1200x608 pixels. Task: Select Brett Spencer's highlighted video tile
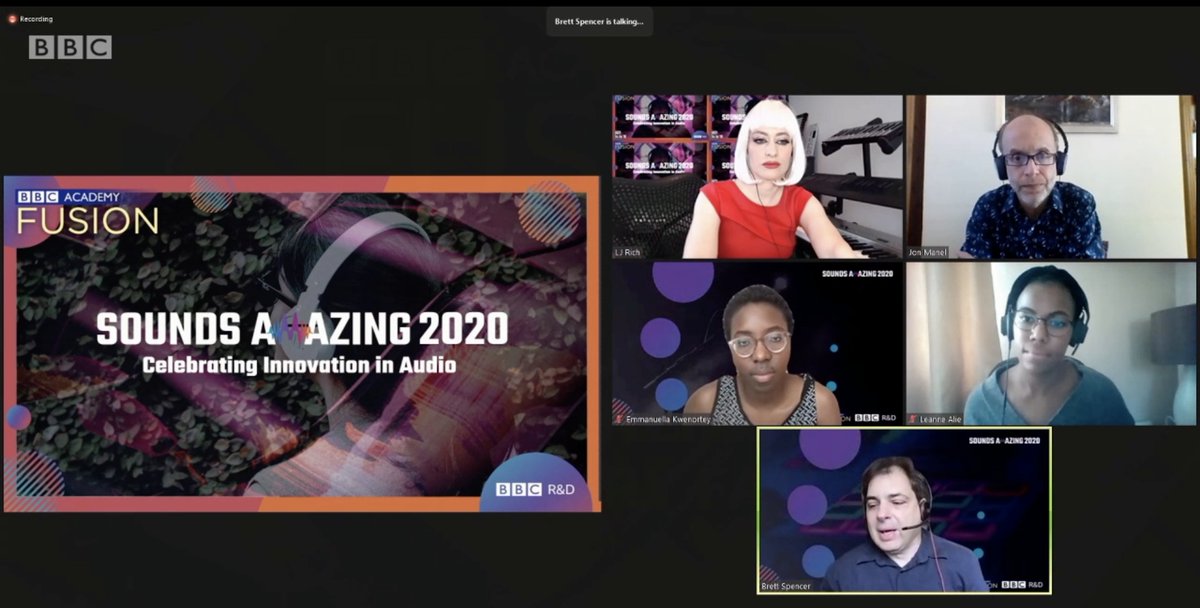click(x=904, y=510)
